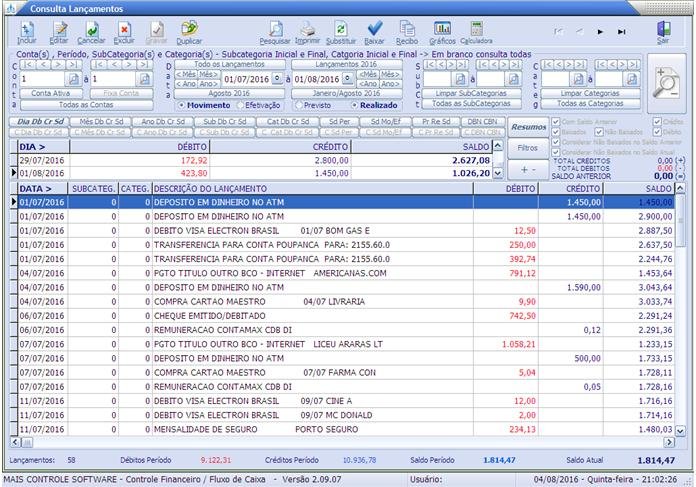Open lookup for the initial Categoria field

pos(578,79)
